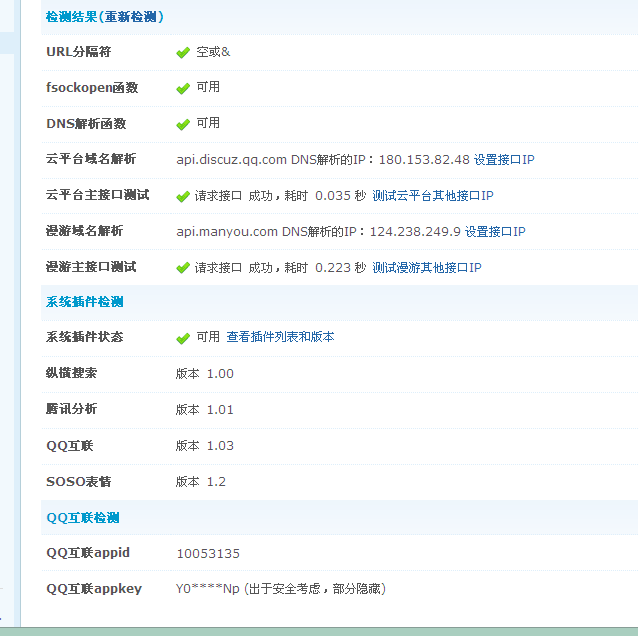638x636 pixels.
Task: Open 测试云平台其他接口IP link
Action: click(x=433, y=196)
